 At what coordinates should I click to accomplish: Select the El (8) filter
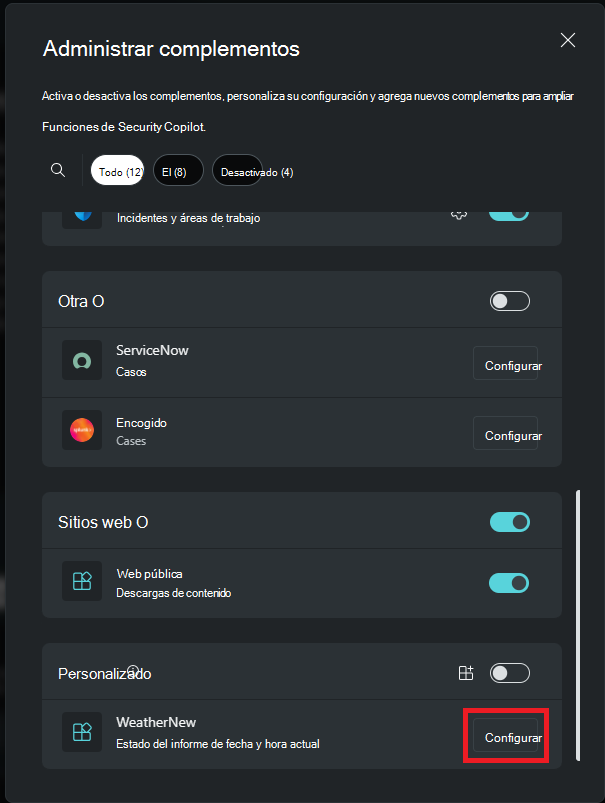click(178, 170)
